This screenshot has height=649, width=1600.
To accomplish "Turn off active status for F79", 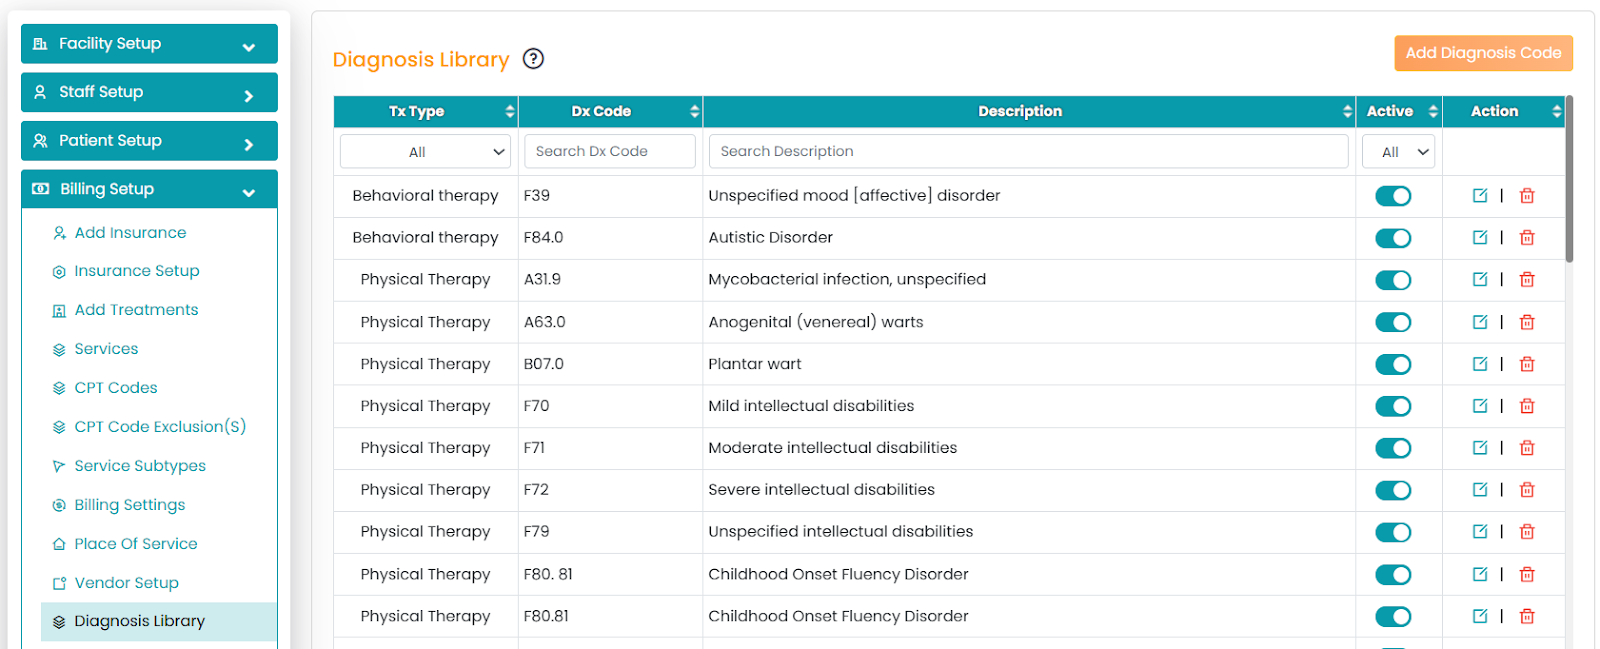I will click(1393, 532).
